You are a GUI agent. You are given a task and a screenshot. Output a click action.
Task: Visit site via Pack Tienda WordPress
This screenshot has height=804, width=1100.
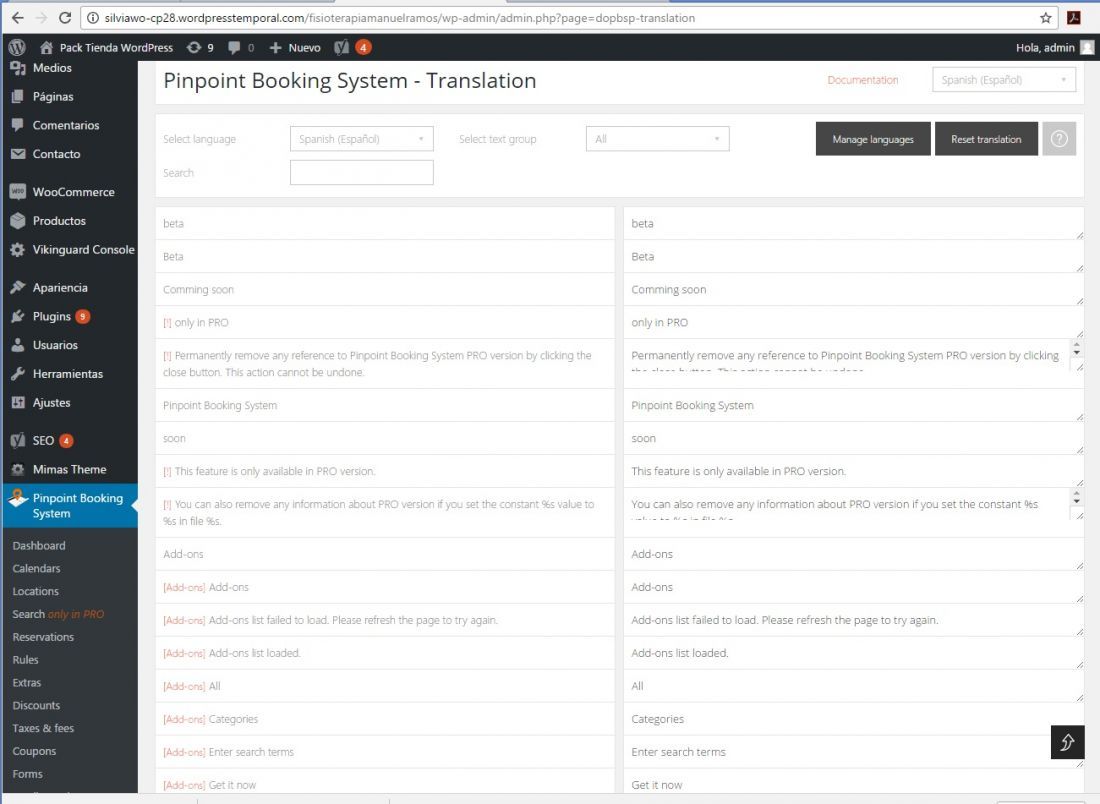(107, 47)
